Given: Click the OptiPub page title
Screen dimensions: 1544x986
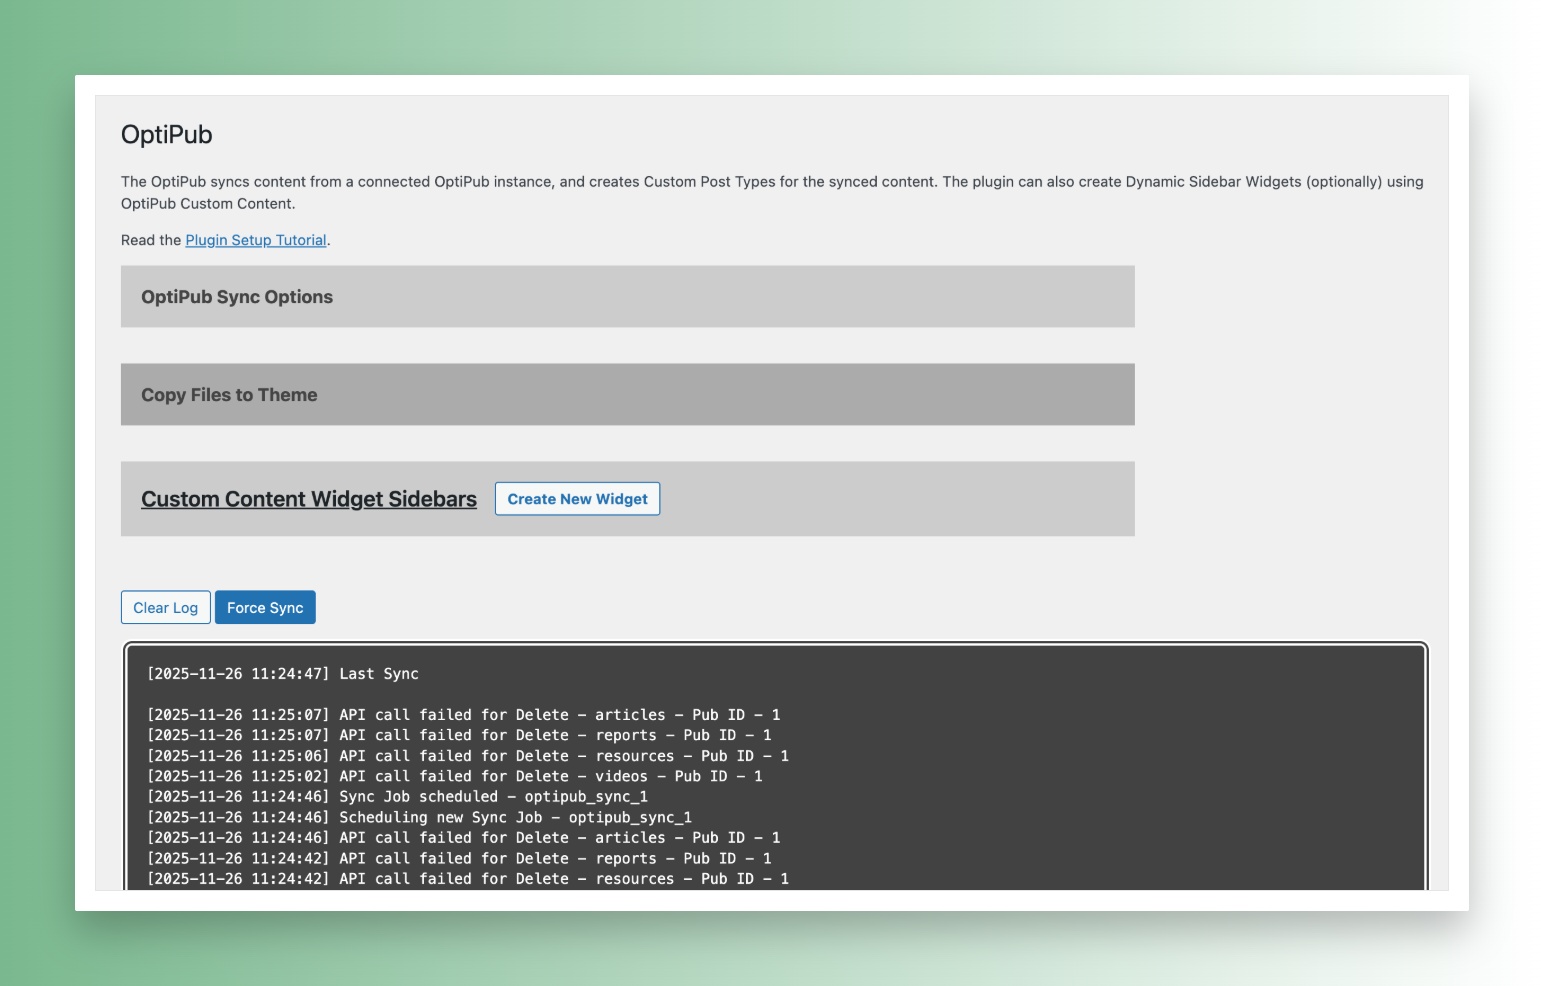Looking at the screenshot, I should click(167, 135).
